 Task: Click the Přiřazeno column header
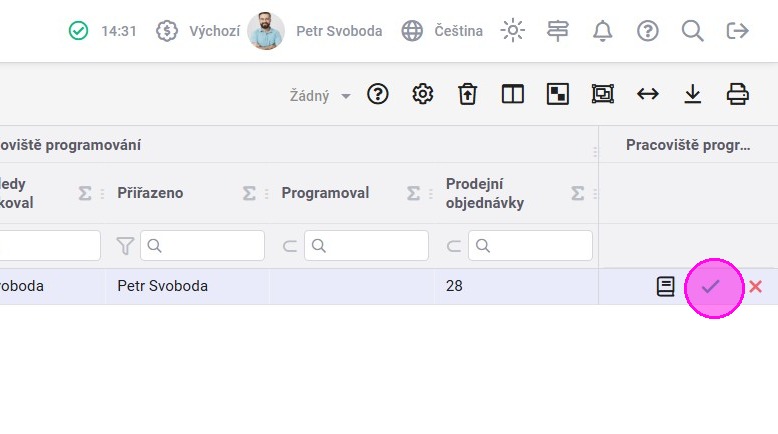point(150,193)
